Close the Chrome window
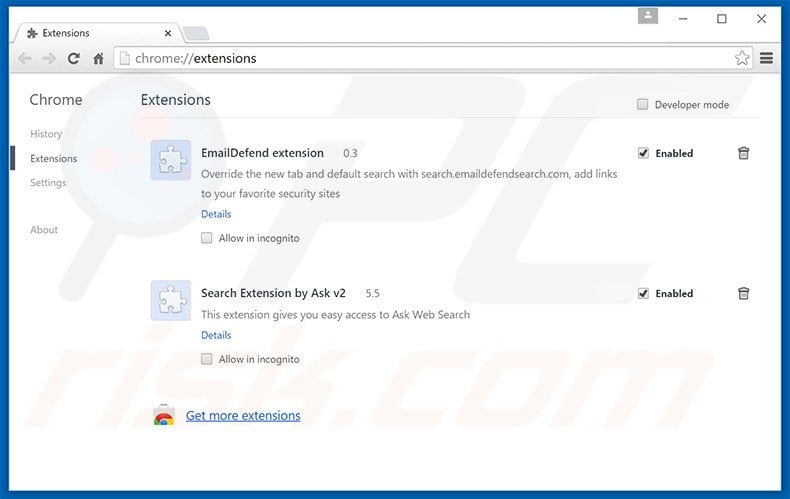 pyautogui.click(x=761, y=19)
